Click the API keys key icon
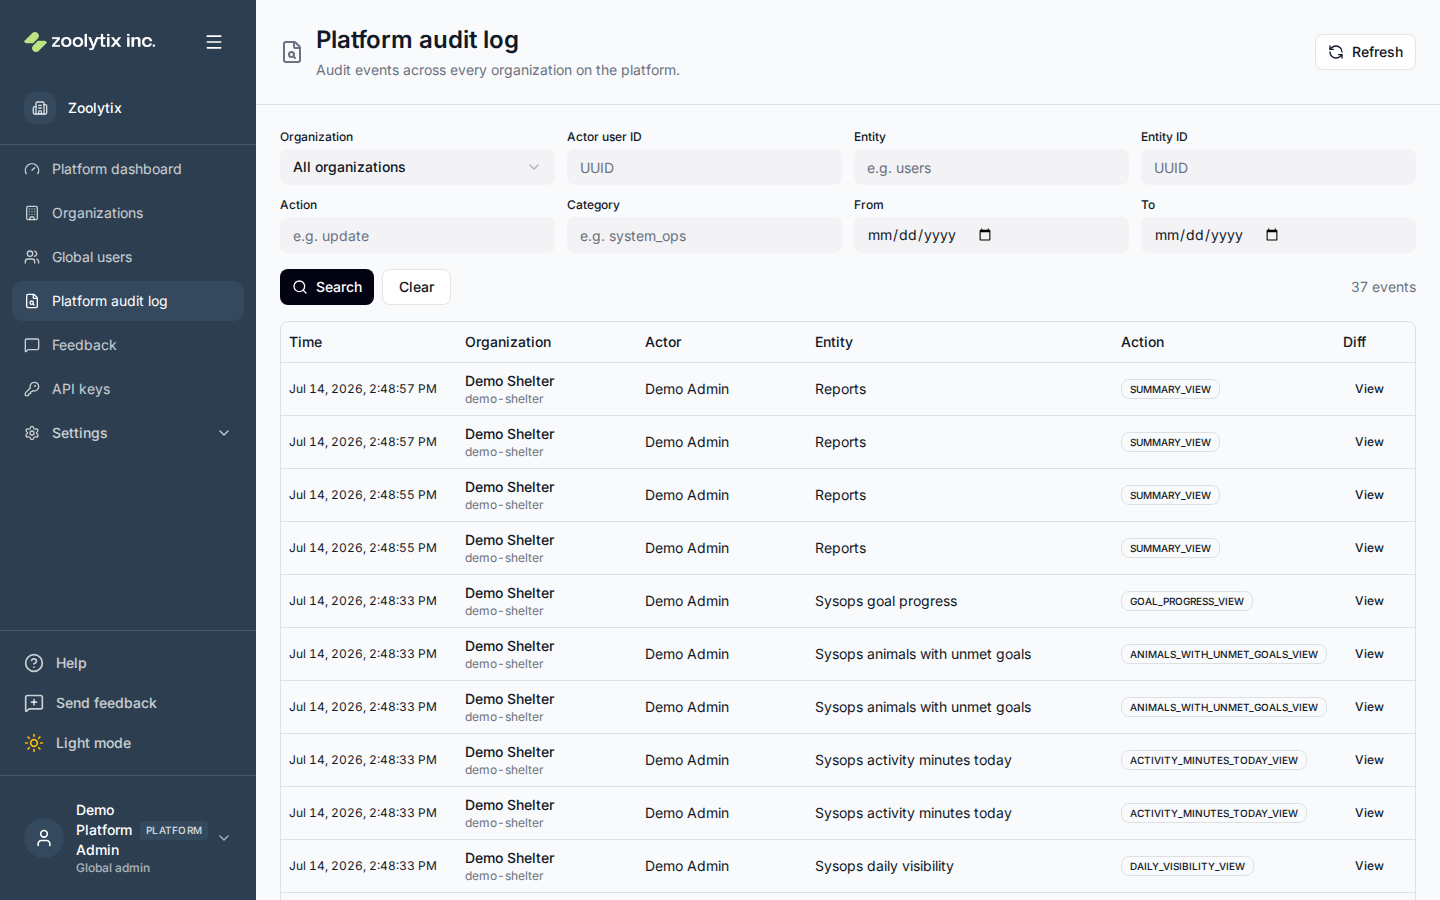1440x900 pixels. 32,389
